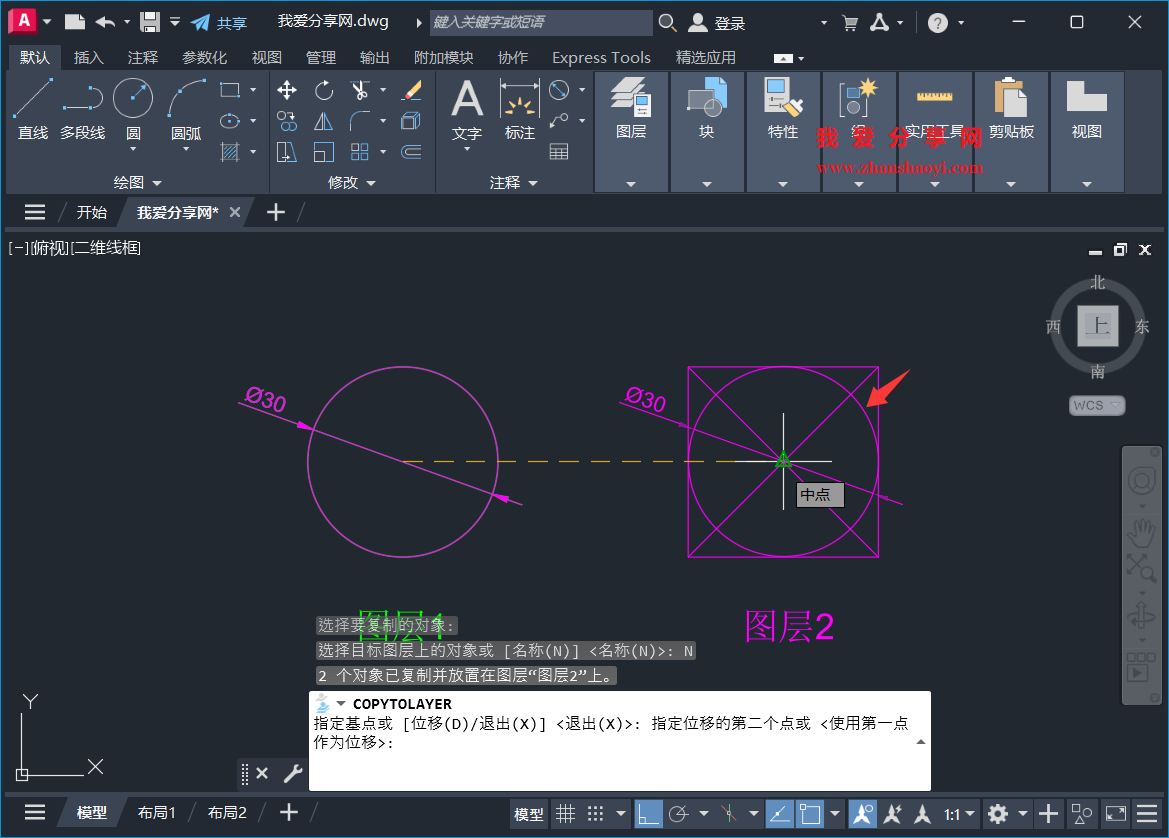
Task: Expand the Modify (修改) panel dropdown
Action: 352,183
